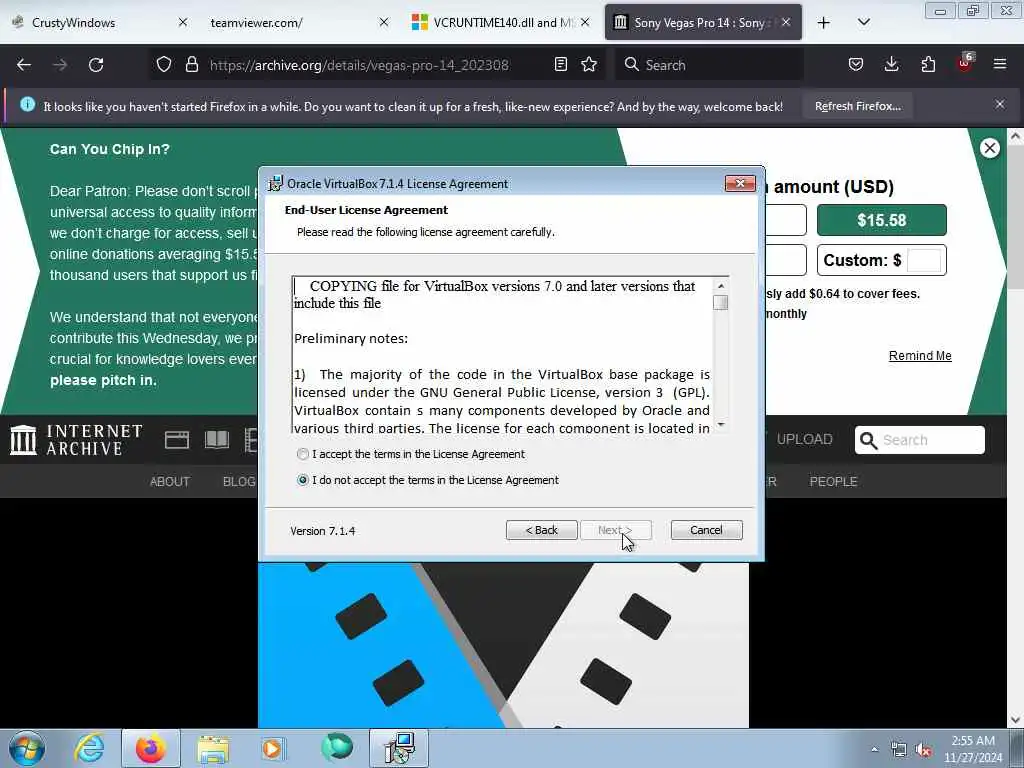Screen dimensions: 1024x768
Task: Click the Custom donation amount field
Action: (924, 260)
